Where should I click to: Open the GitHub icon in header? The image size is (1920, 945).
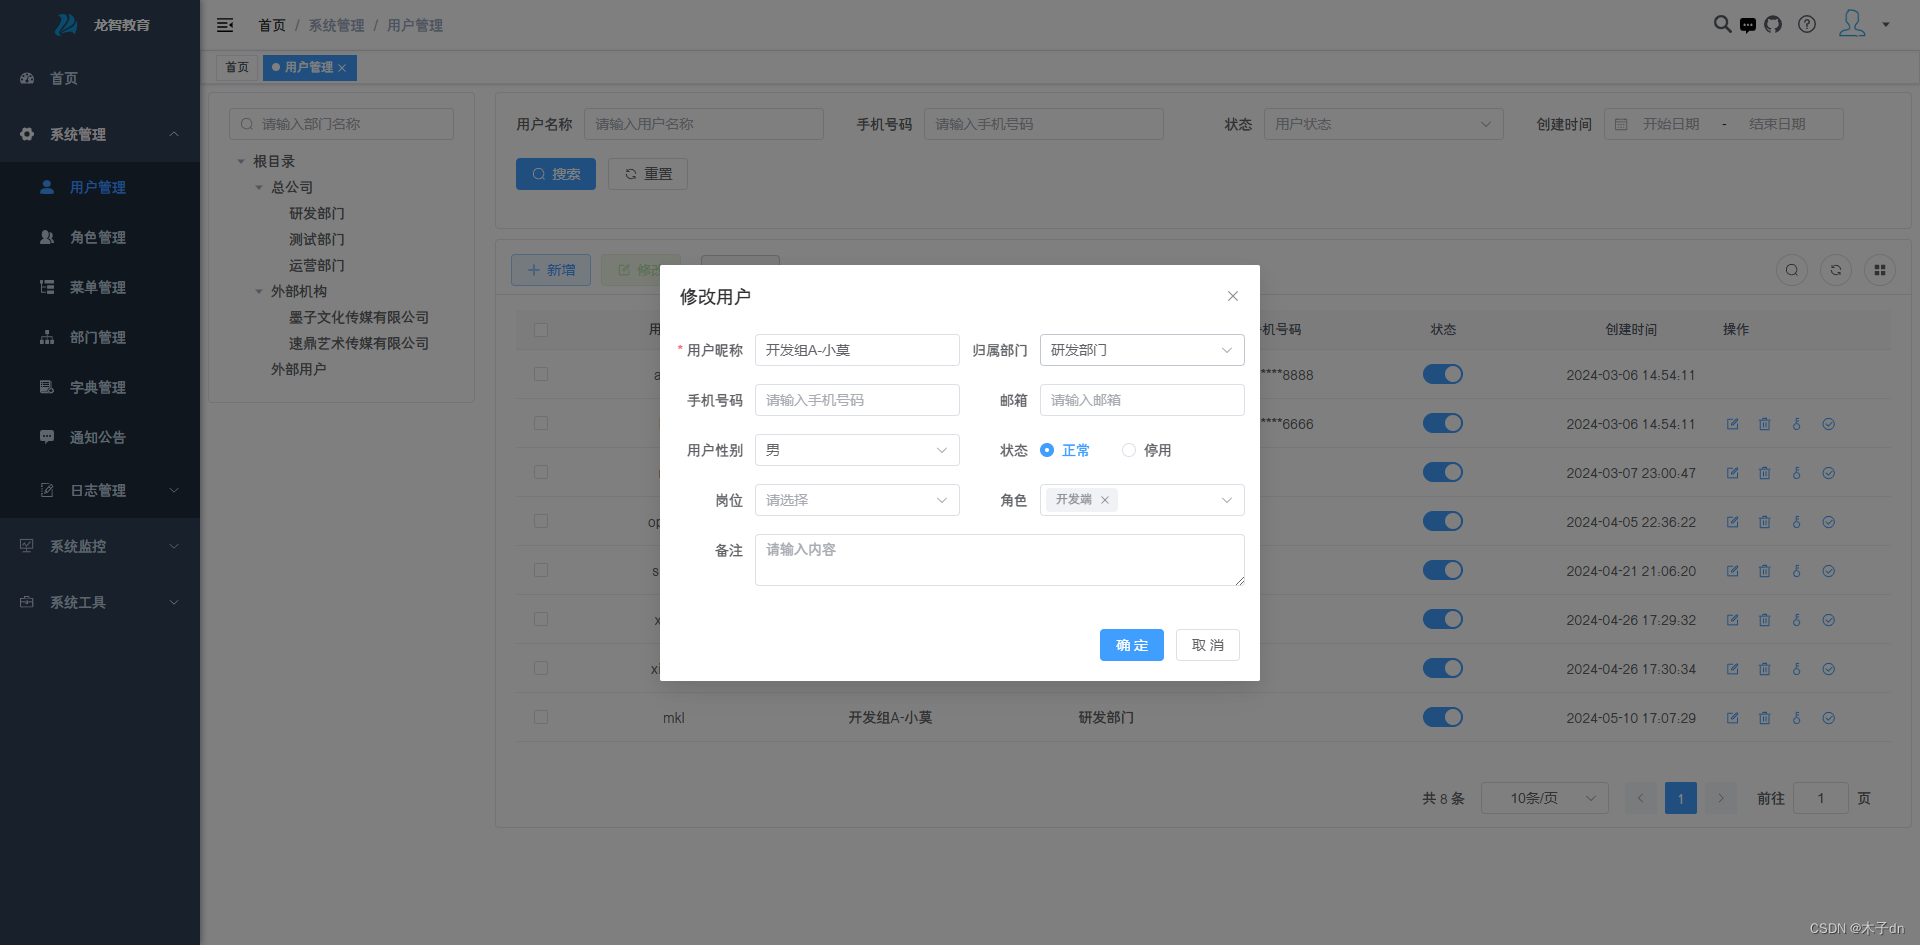point(1773,24)
